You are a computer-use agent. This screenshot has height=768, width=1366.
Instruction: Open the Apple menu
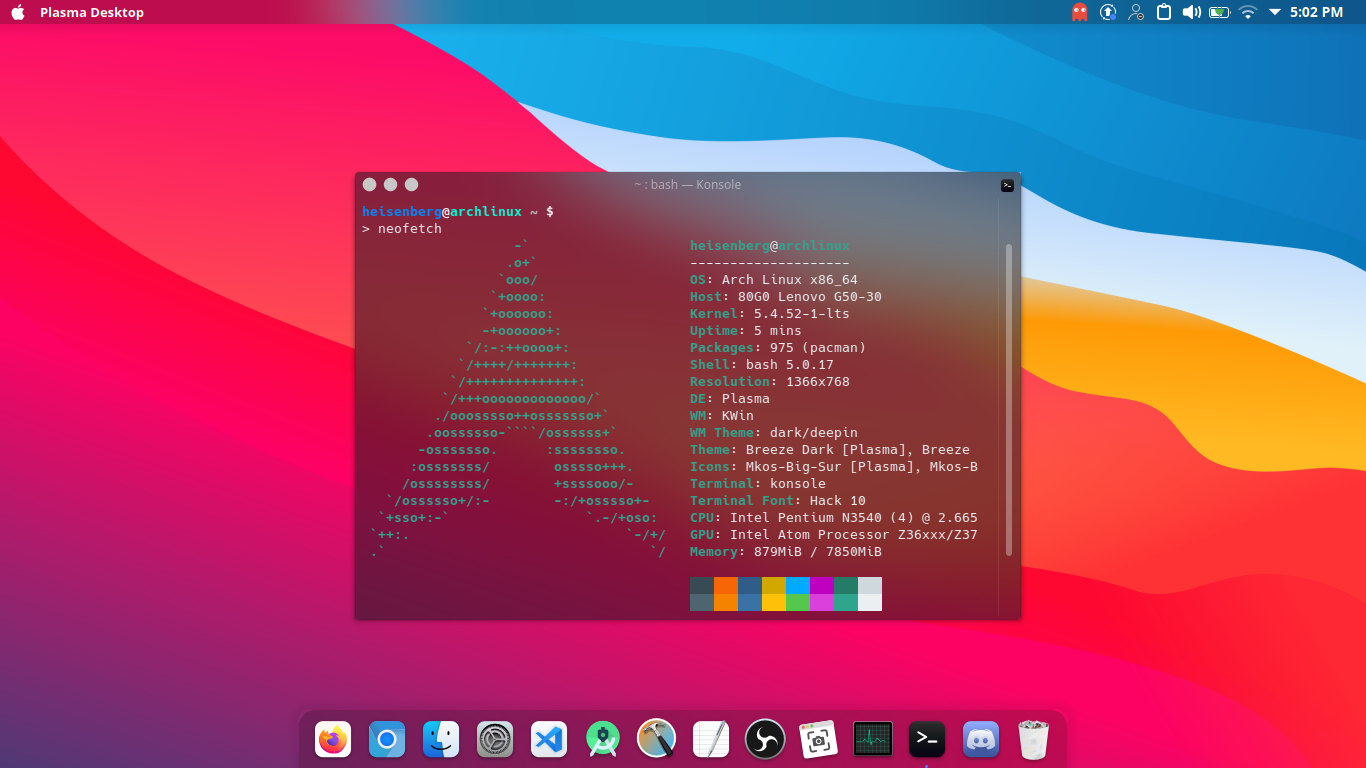(17, 12)
